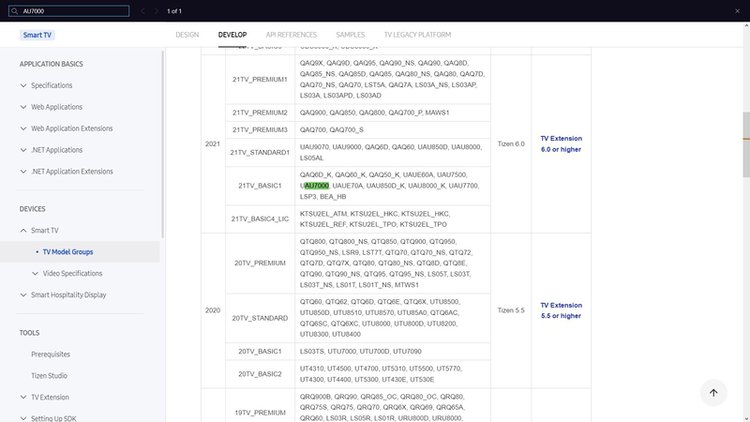
Task: Open the API REFERENCES tab
Action: pyautogui.click(x=291, y=34)
